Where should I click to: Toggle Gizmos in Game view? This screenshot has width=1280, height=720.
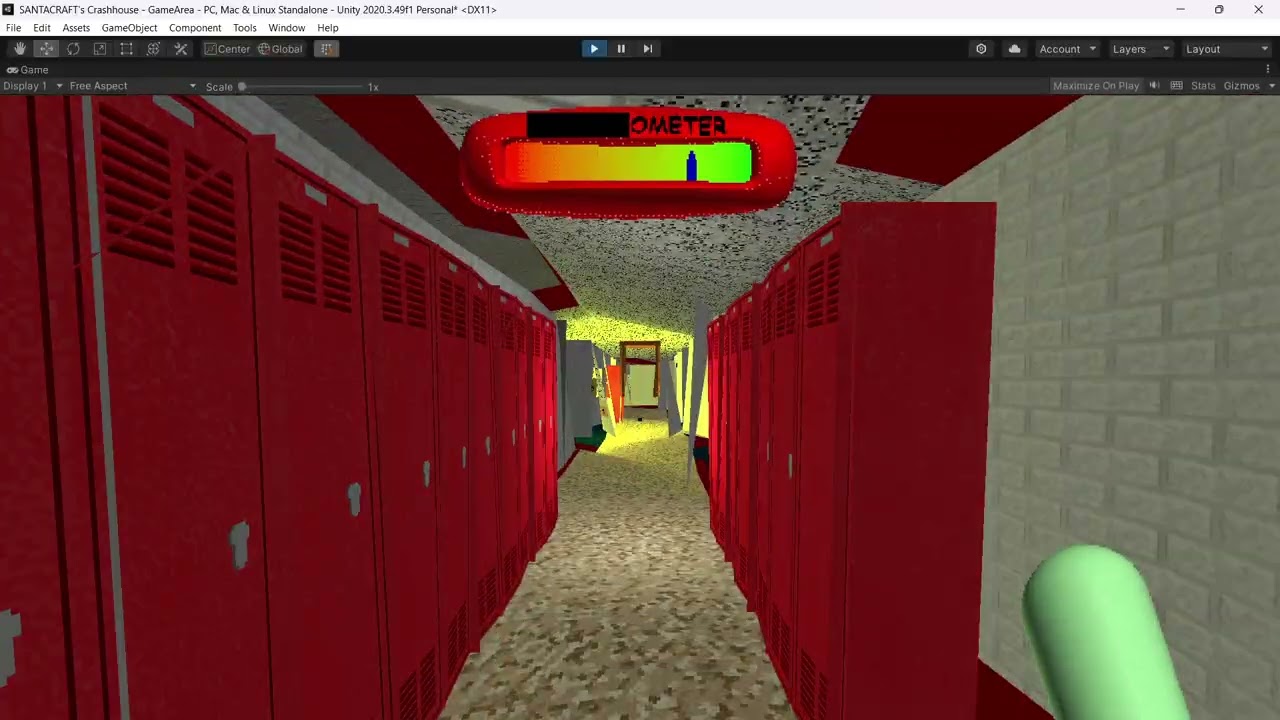1241,86
